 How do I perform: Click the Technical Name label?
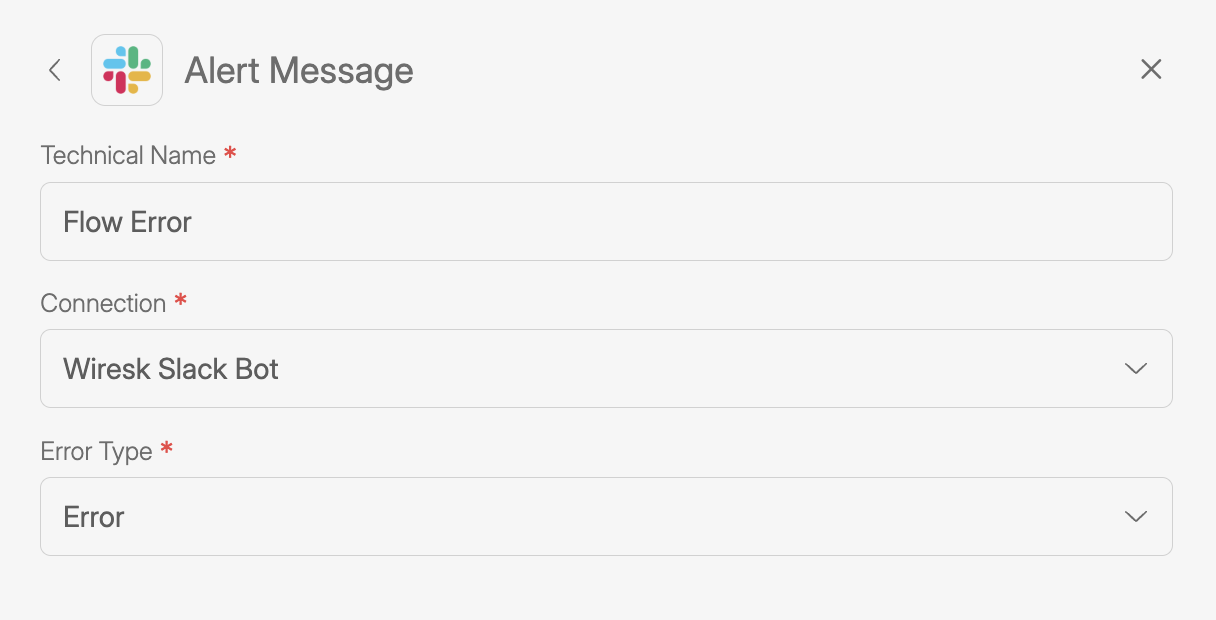[128, 156]
